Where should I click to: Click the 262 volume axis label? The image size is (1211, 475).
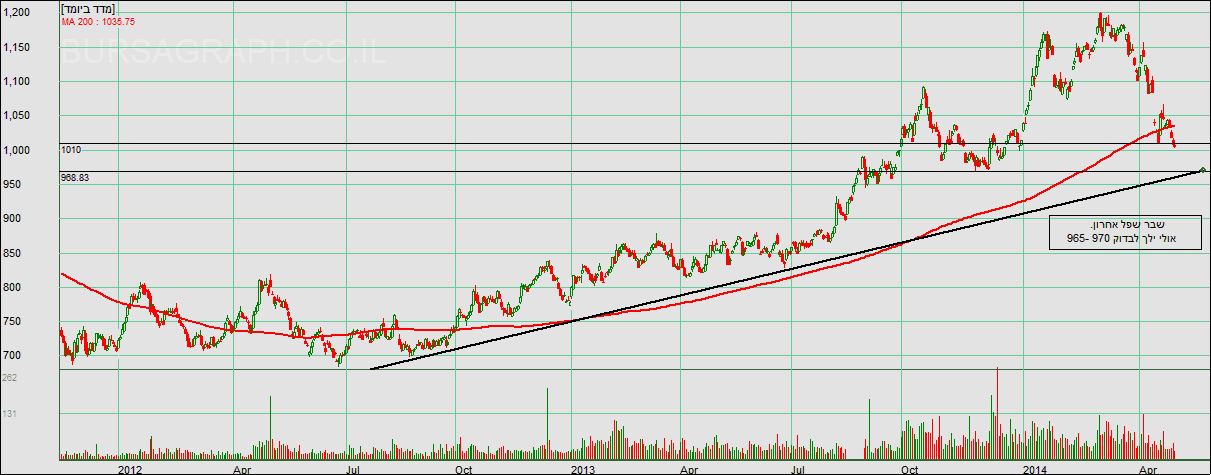click(x=10, y=377)
